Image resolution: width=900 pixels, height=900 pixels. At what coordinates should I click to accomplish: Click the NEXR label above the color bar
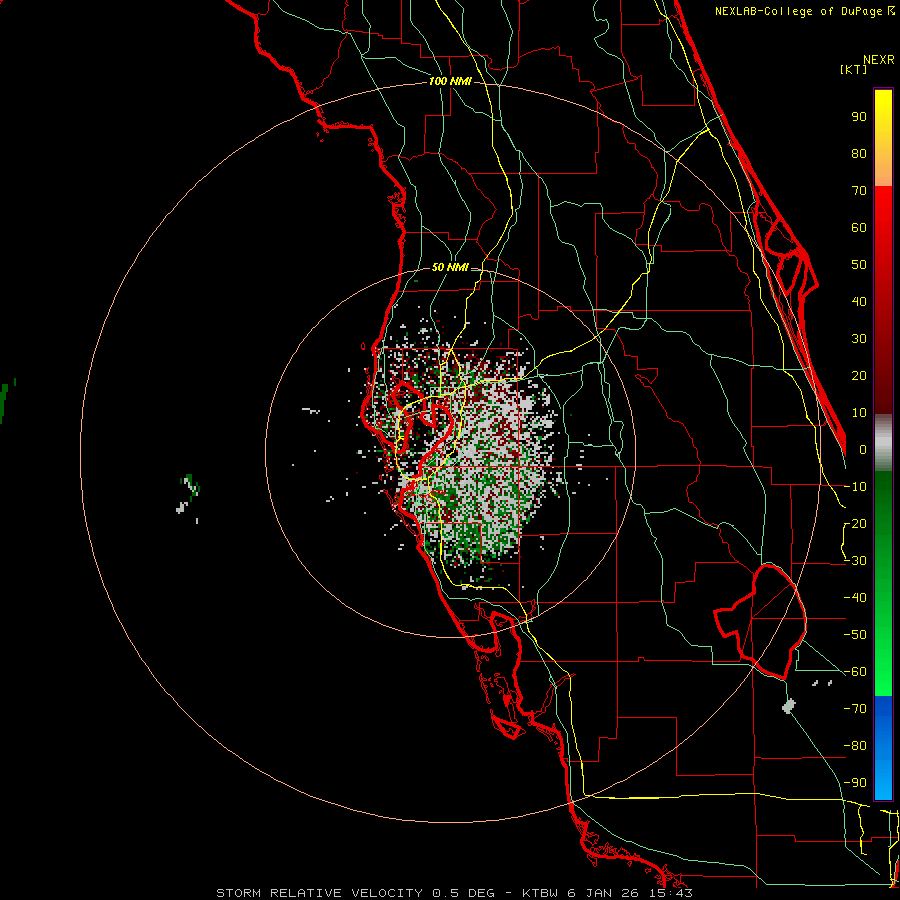tap(879, 60)
